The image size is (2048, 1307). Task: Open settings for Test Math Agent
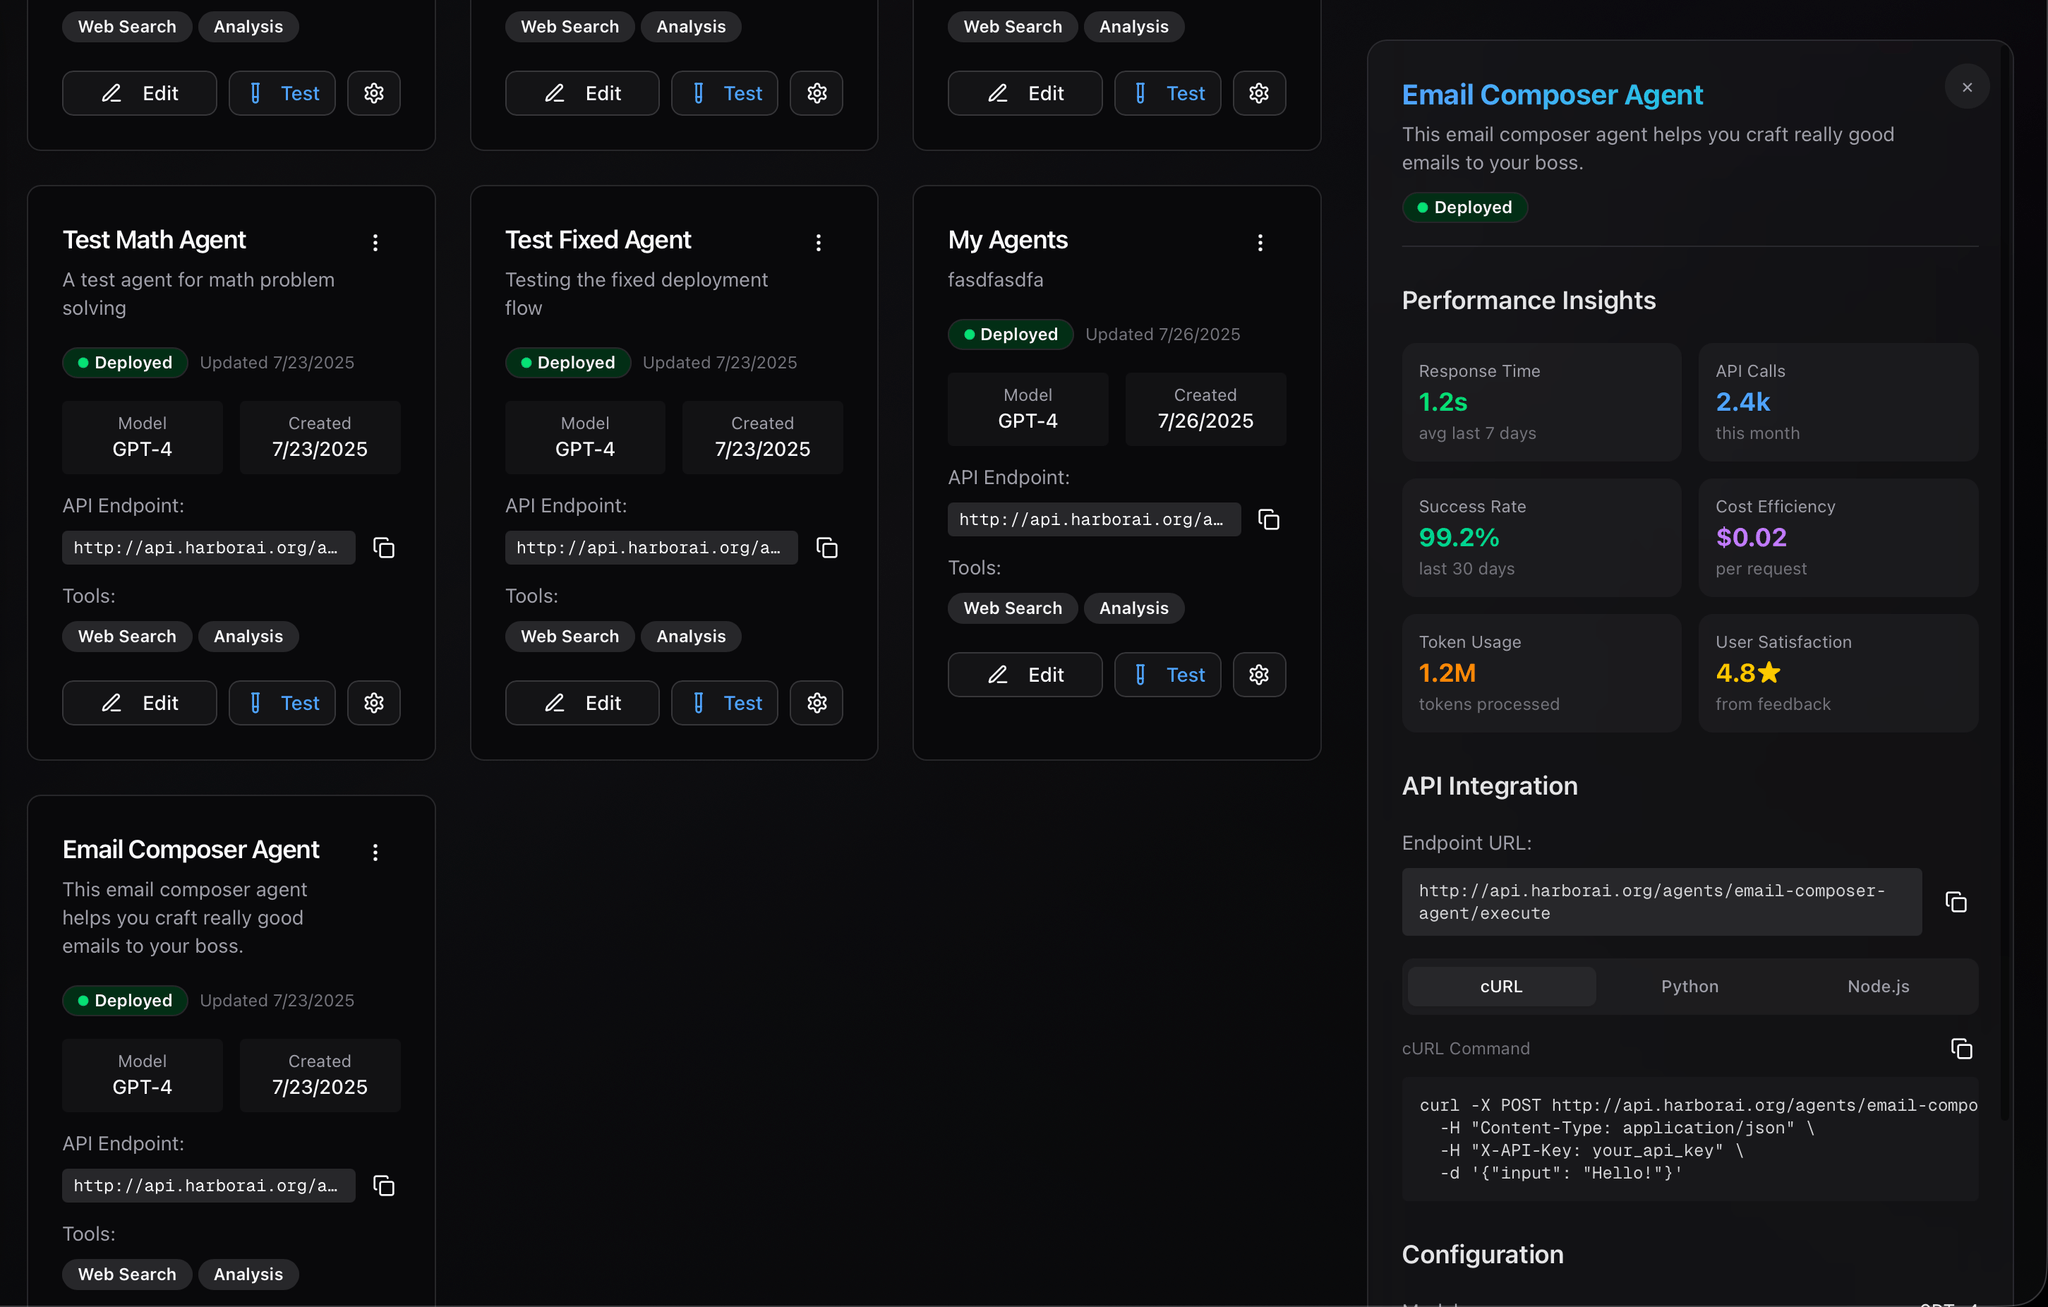(x=373, y=702)
